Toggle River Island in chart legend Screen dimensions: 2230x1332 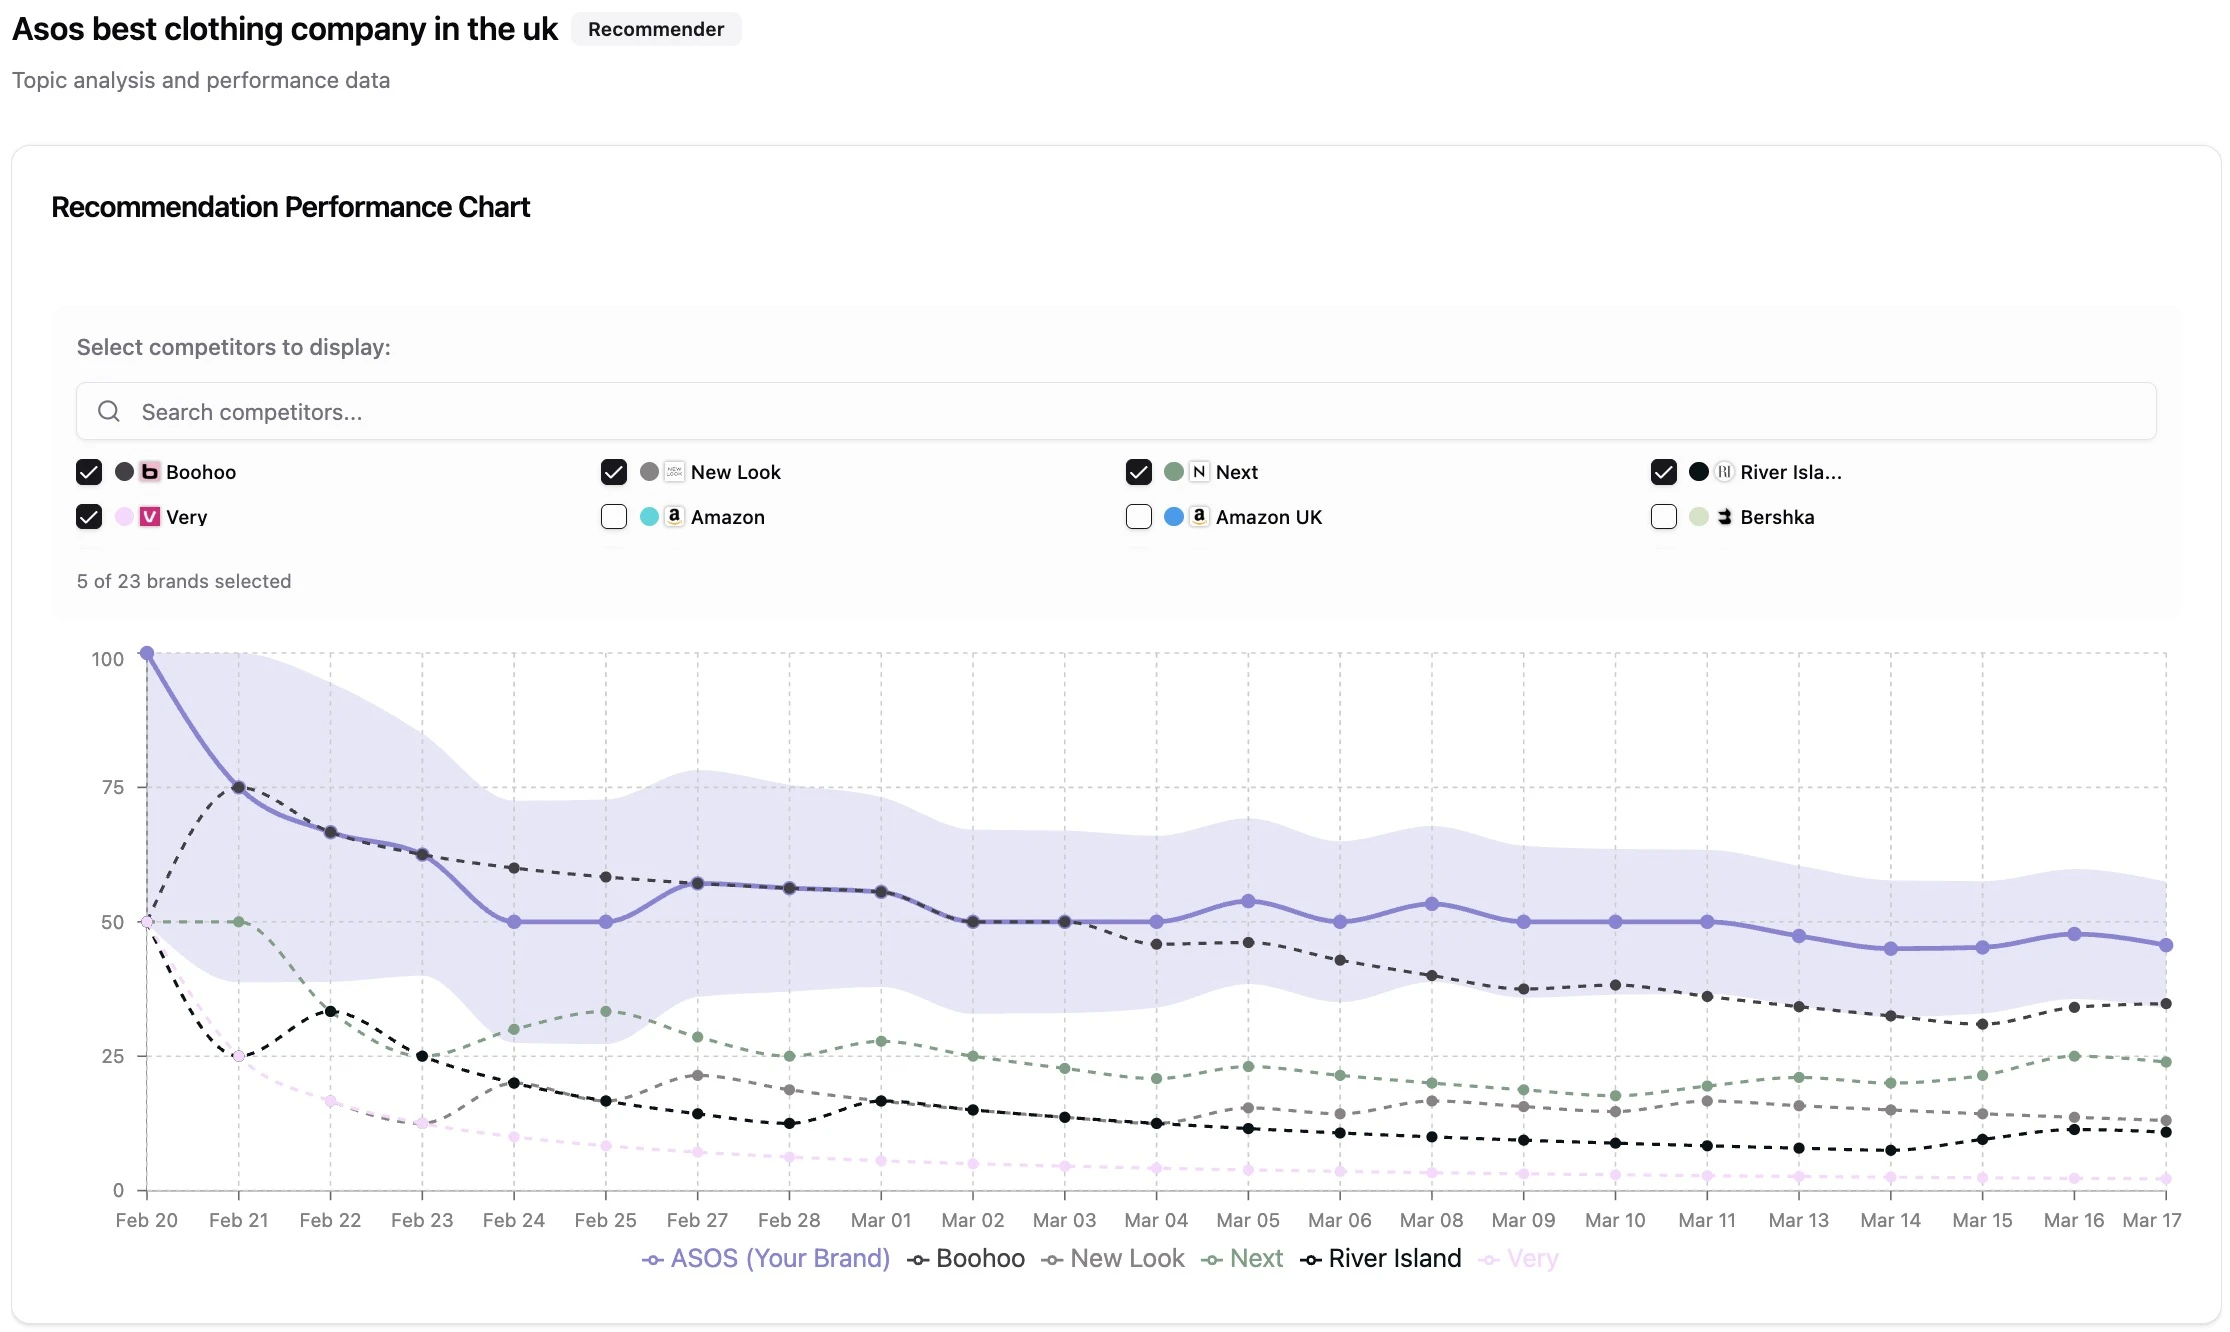pos(1381,1259)
